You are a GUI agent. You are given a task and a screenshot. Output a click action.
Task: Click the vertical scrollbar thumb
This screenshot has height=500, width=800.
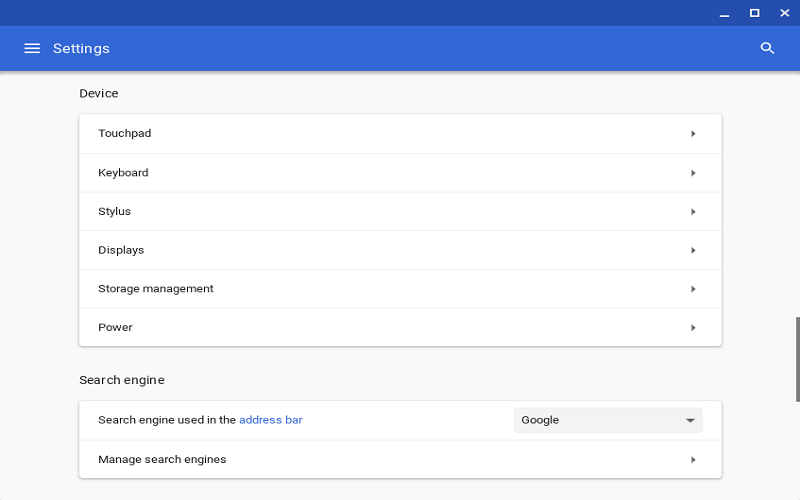pyautogui.click(x=797, y=359)
